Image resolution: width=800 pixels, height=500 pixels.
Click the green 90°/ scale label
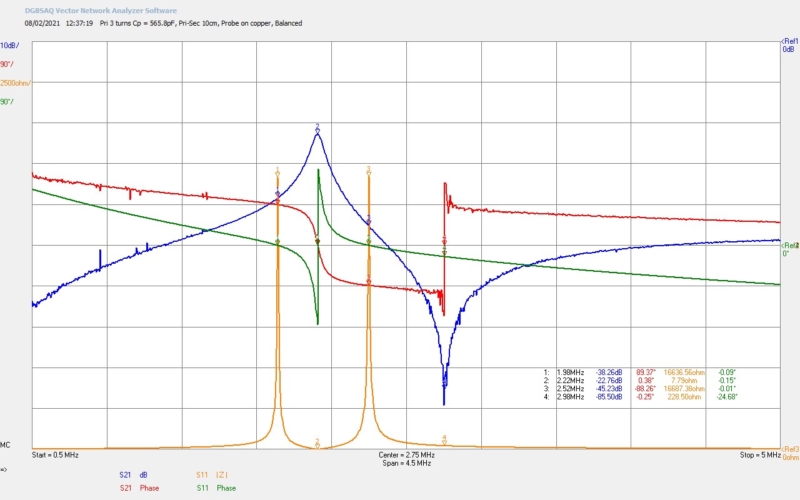pos(7,102)
